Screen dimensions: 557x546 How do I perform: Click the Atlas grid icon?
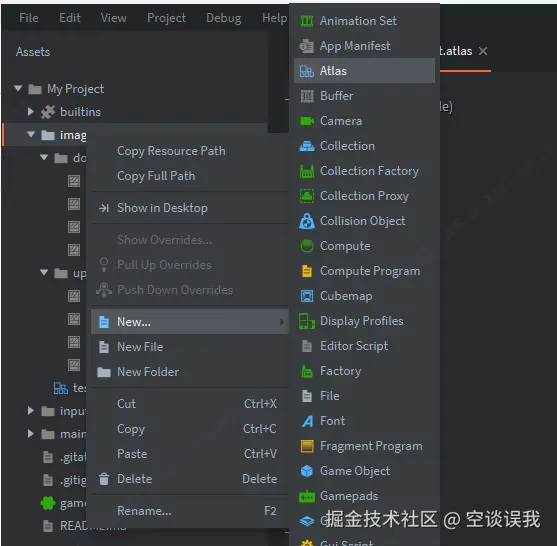point(307,71)
